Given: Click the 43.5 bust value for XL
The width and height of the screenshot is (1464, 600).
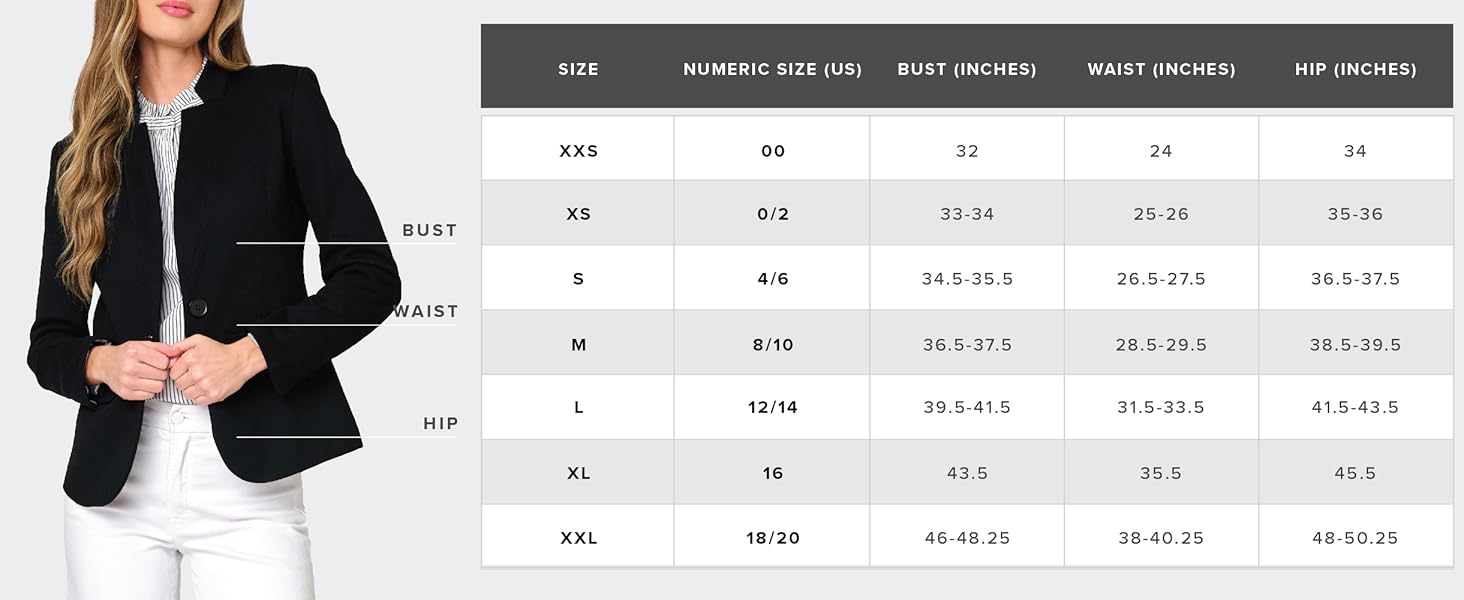Looking at the screenshot, I should (x=967, y=473).
